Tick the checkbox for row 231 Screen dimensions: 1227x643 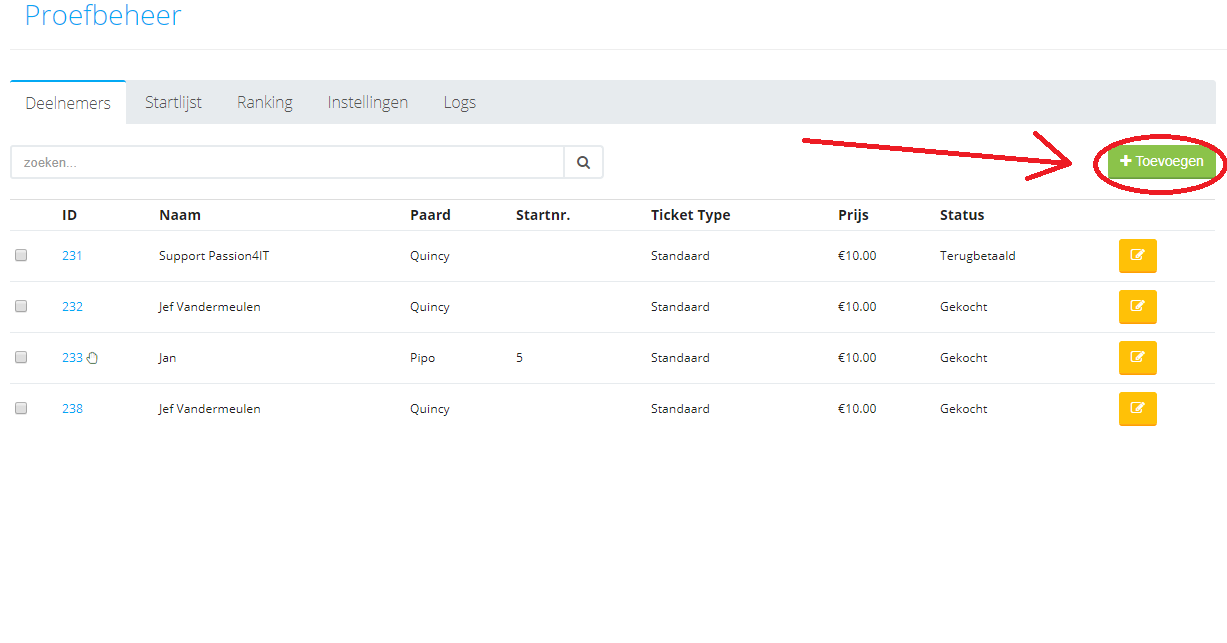[21, 256]
